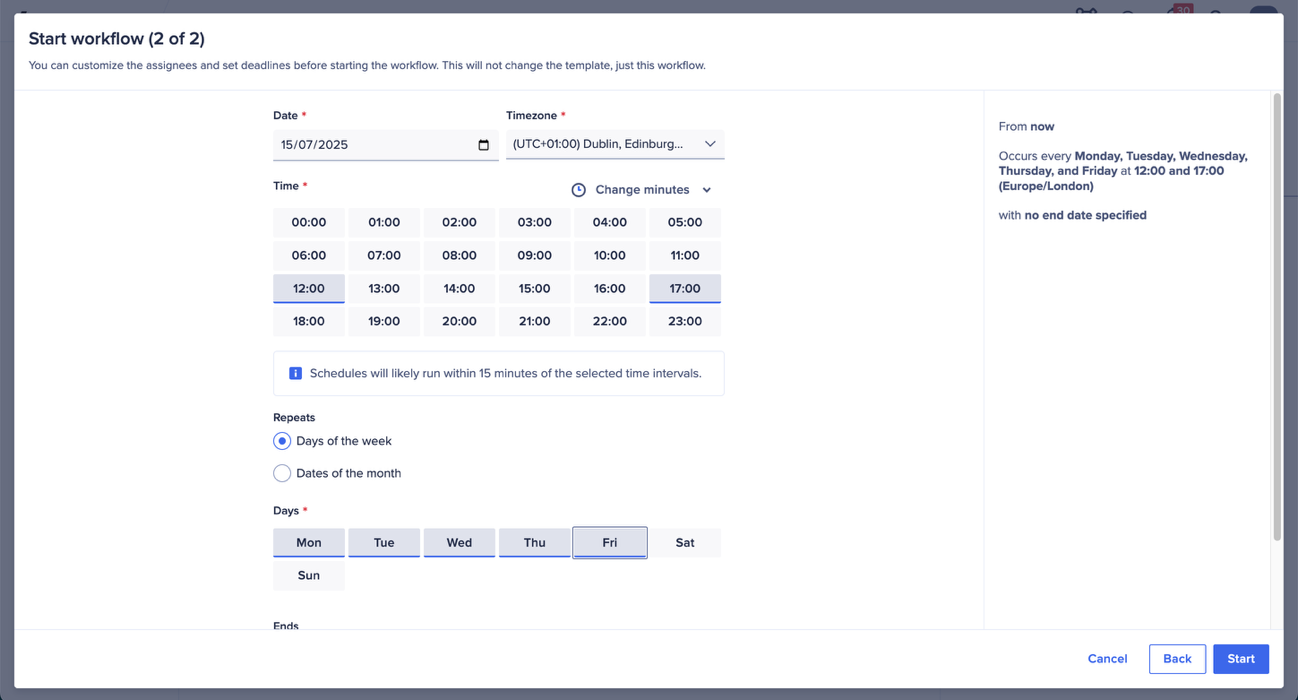Toggle the 14:00 time slot
Image resolution: width=1298 pixels, height=700 pixels.
click(459, 288)
